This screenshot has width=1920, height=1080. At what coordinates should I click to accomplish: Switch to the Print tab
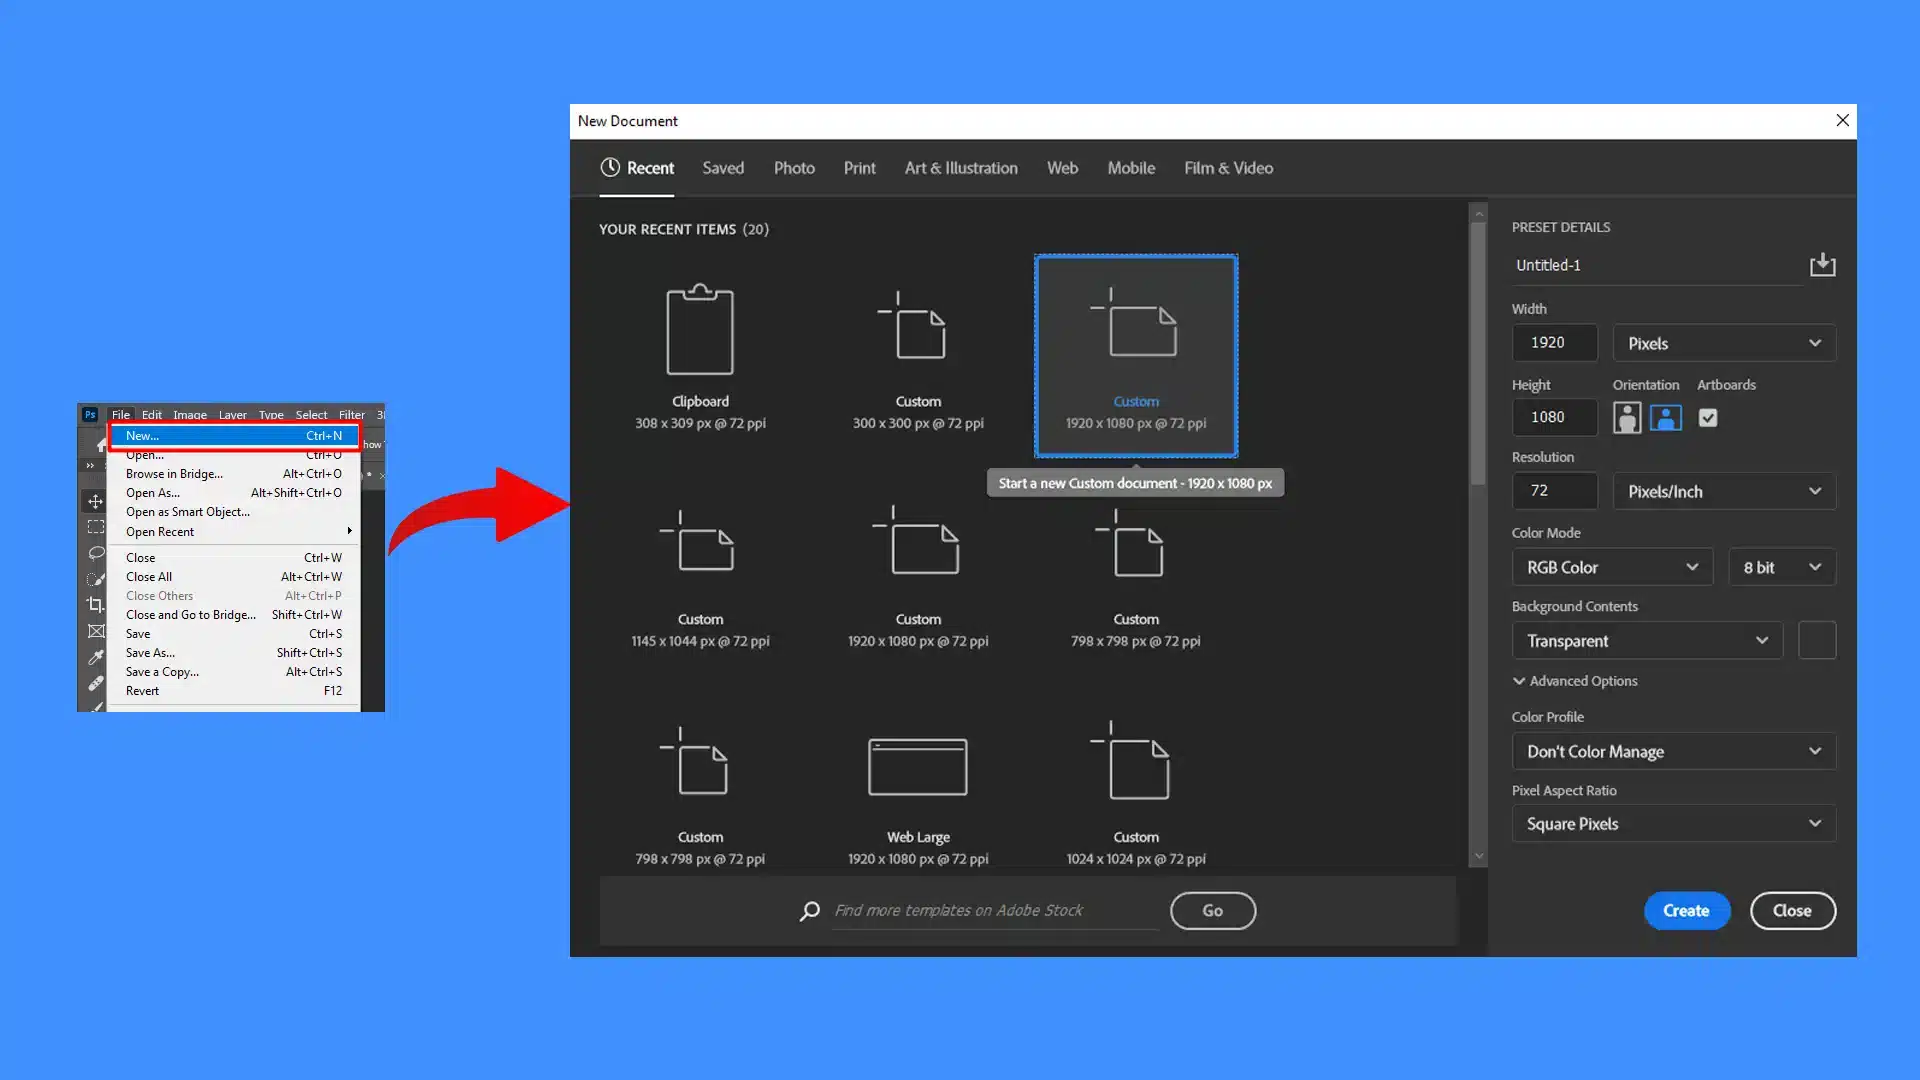859,168
